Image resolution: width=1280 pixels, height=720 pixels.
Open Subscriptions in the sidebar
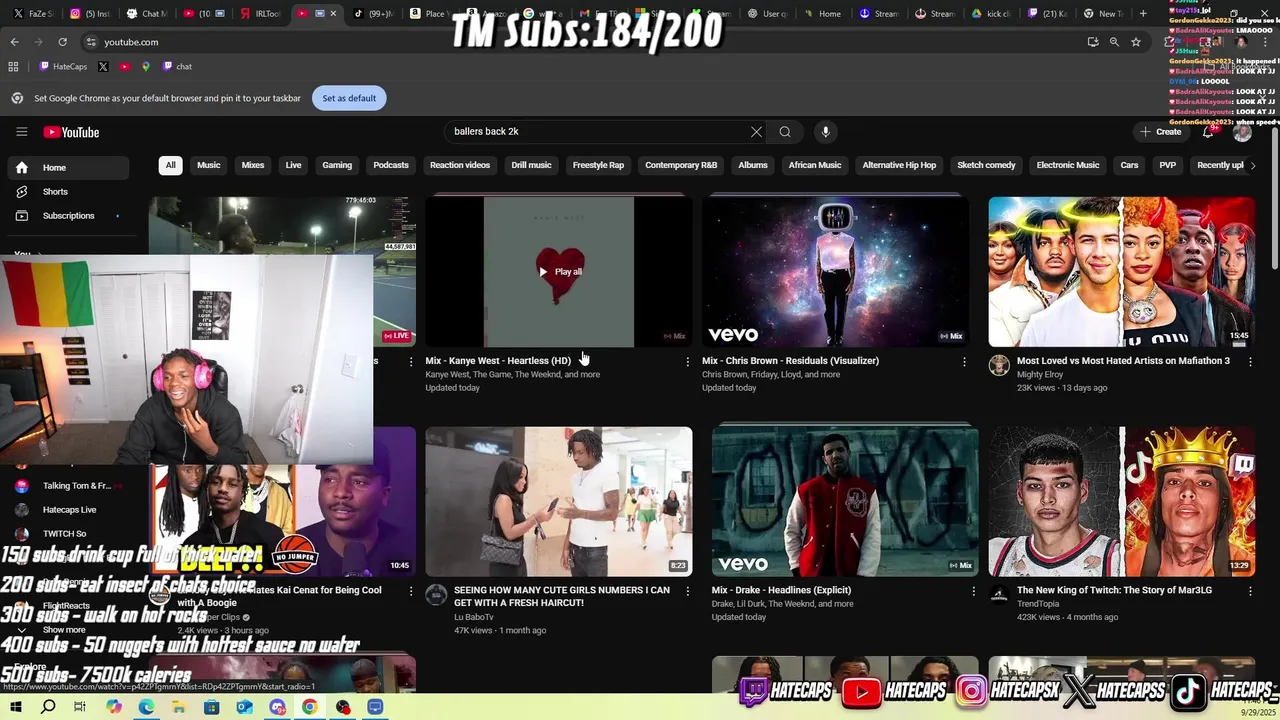click(x=68, y=216)
